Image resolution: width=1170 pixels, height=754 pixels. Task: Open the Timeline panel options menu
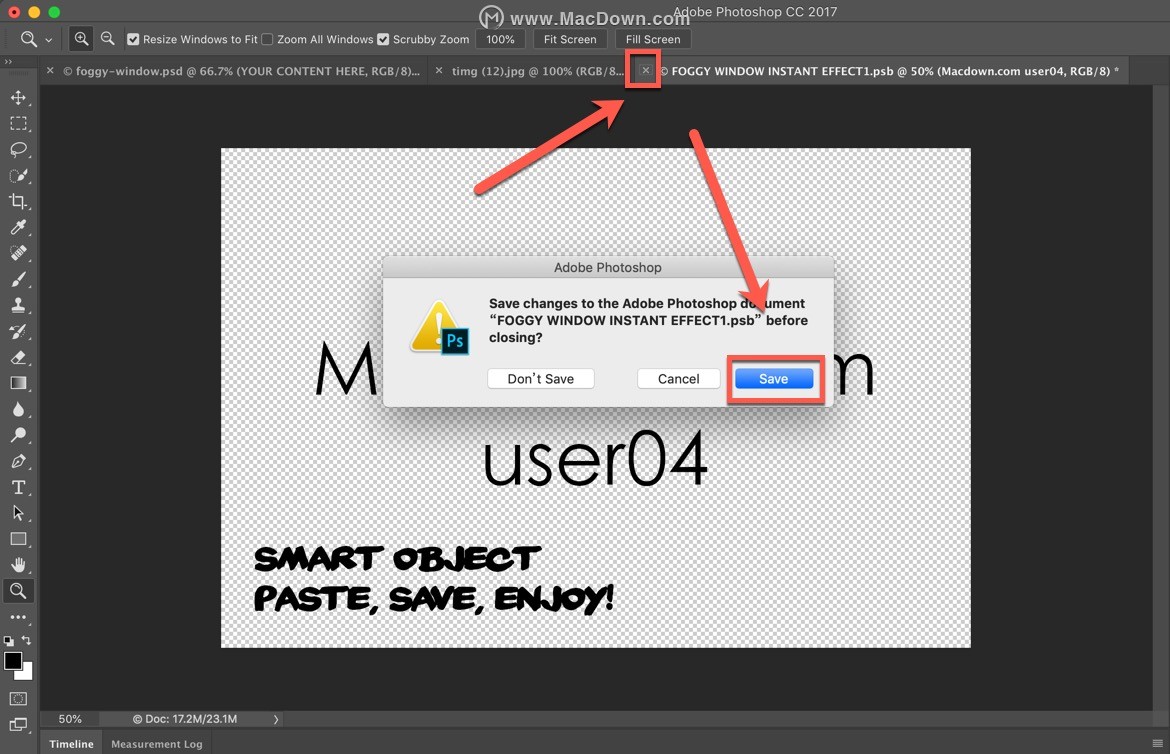coord(1157,744)
